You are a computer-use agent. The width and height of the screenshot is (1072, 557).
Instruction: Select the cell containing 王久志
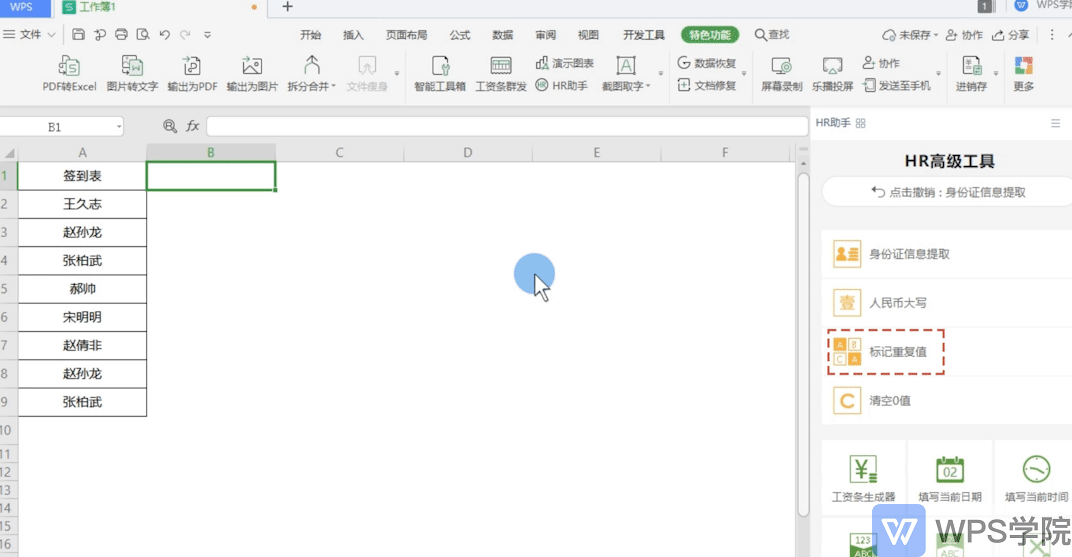pyautogui.click(x=82, y=204)
